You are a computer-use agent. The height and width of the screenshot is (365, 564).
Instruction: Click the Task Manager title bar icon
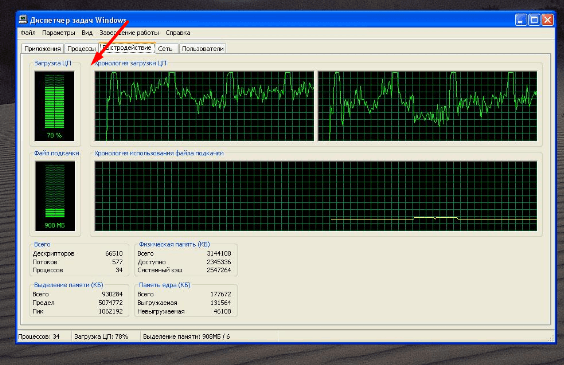23,19
